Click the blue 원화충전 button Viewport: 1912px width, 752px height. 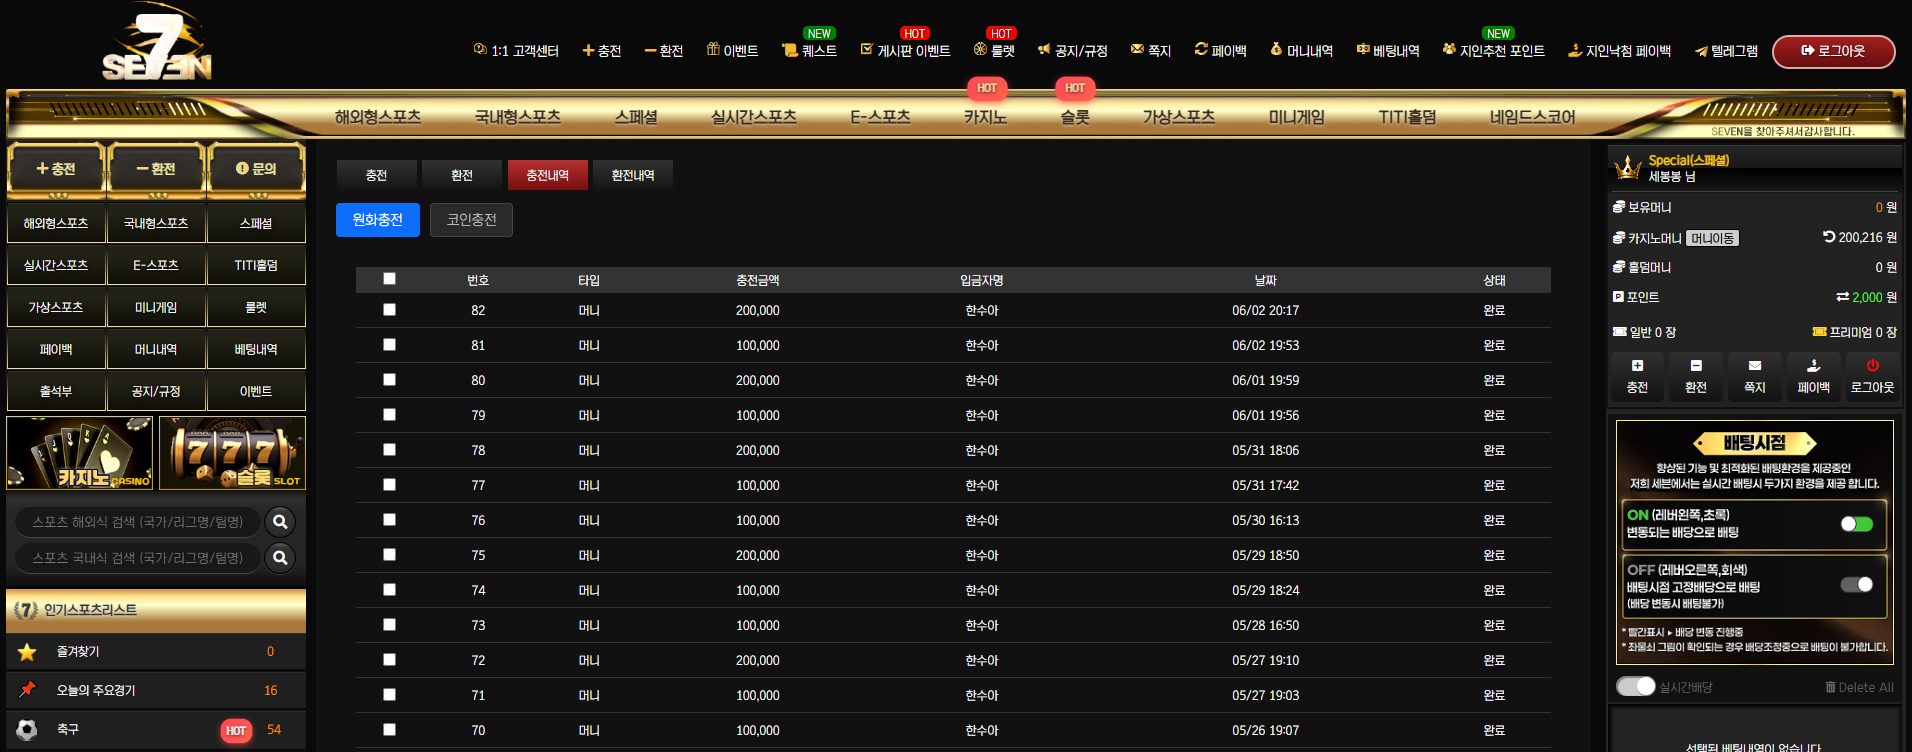point(378,220)
